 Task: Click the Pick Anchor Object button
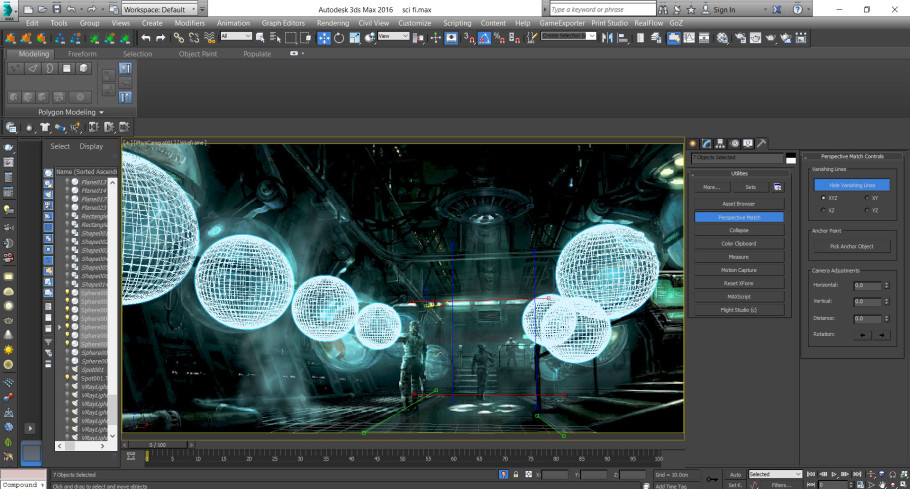[x=851, y=247]
